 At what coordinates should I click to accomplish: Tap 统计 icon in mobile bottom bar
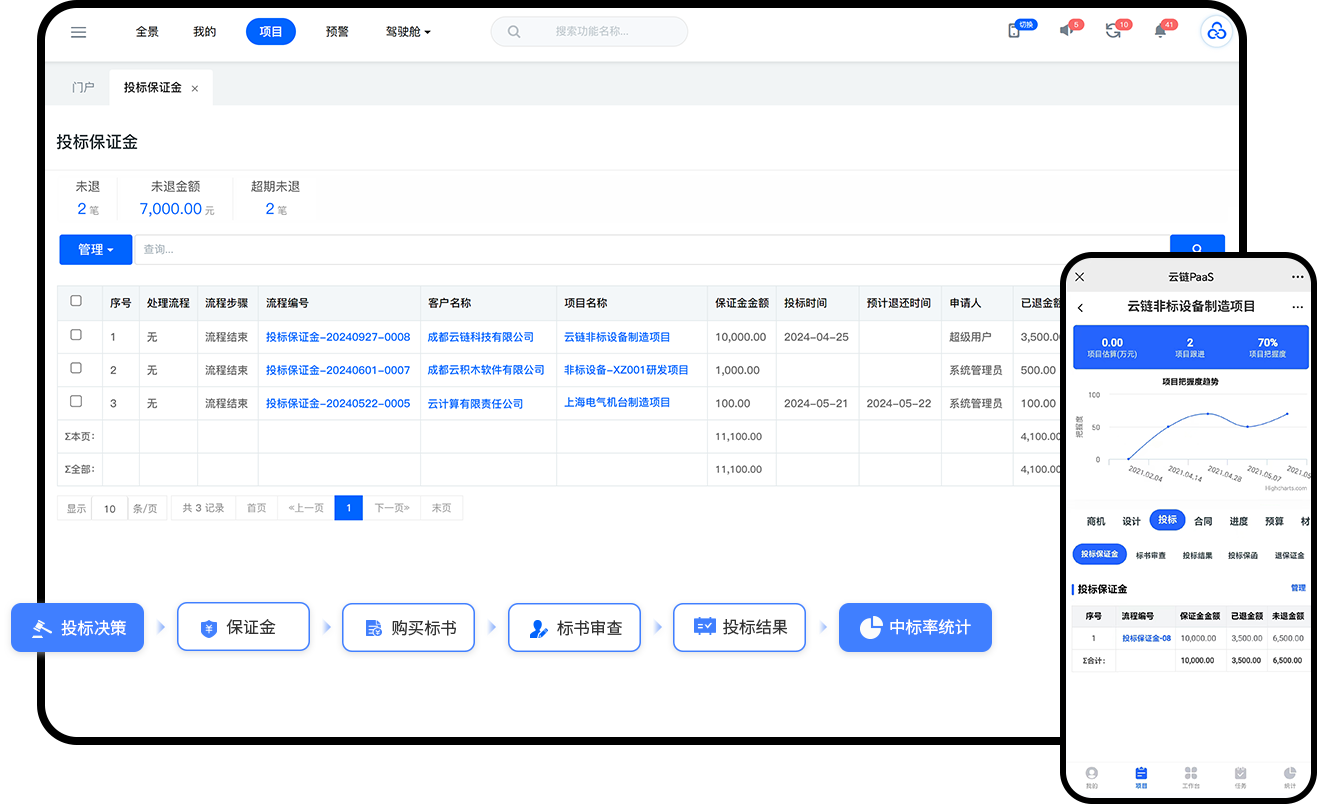[1289, 777]
